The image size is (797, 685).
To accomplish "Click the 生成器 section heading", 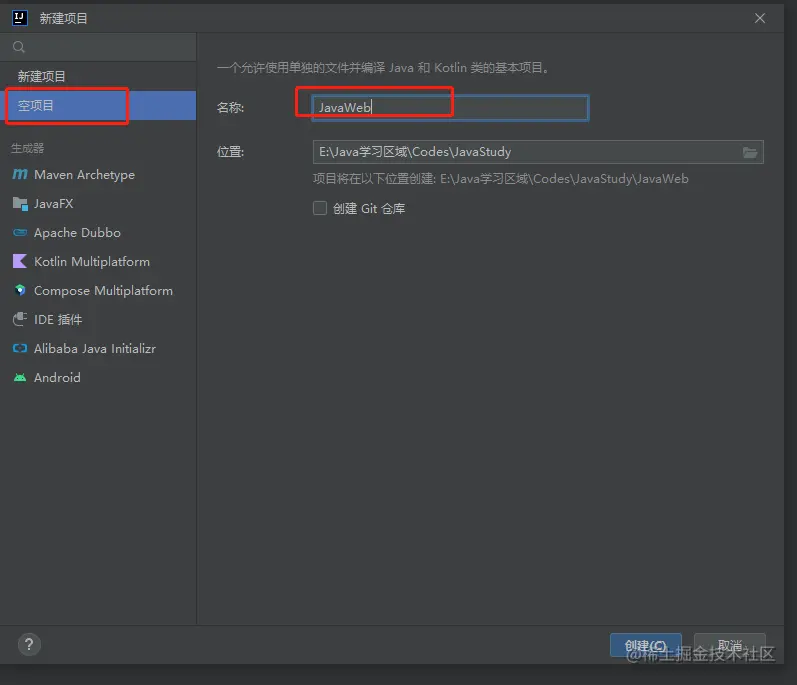I will pos(27,148).
